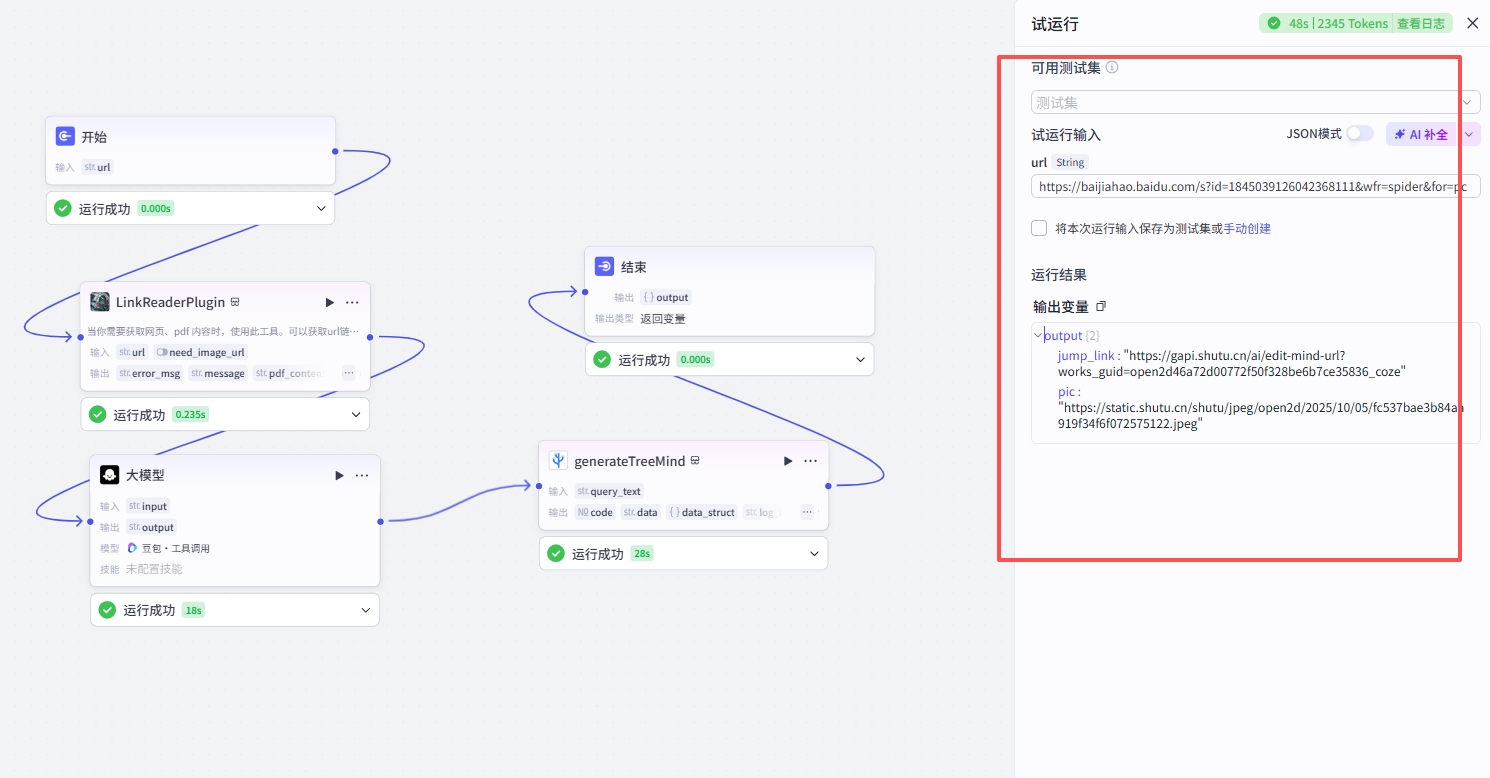Select the LinkReaderPlugin node thumbnail icon

pos(100,302)
